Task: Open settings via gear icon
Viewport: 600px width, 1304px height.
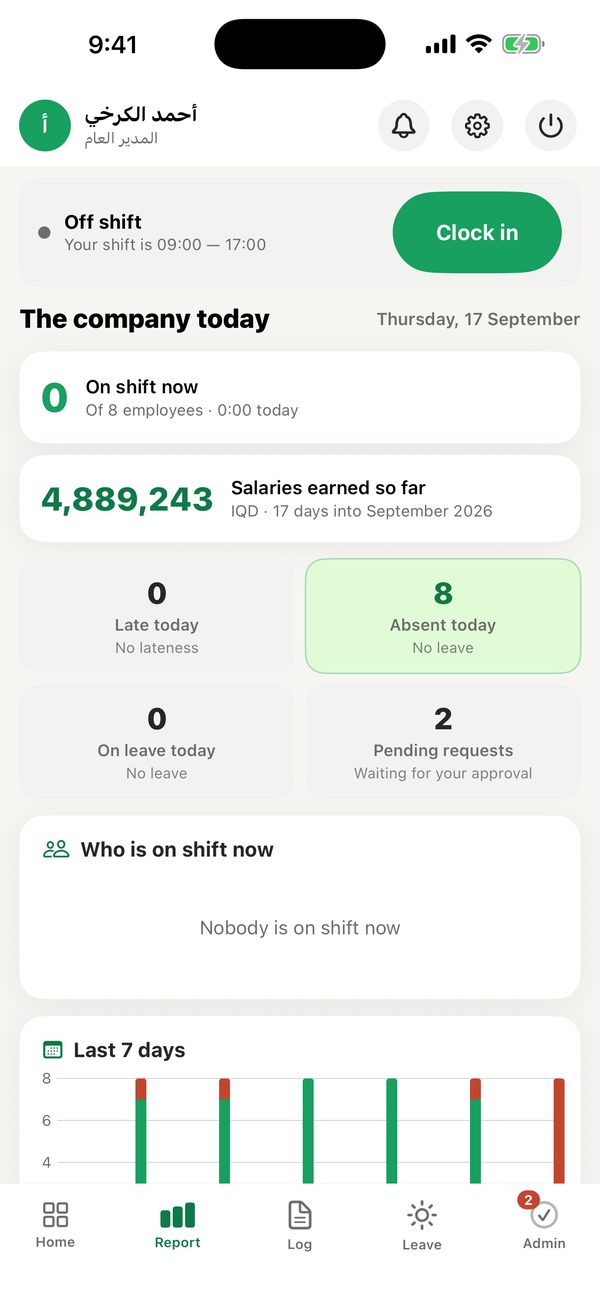Action: click(x=478, y=126)
